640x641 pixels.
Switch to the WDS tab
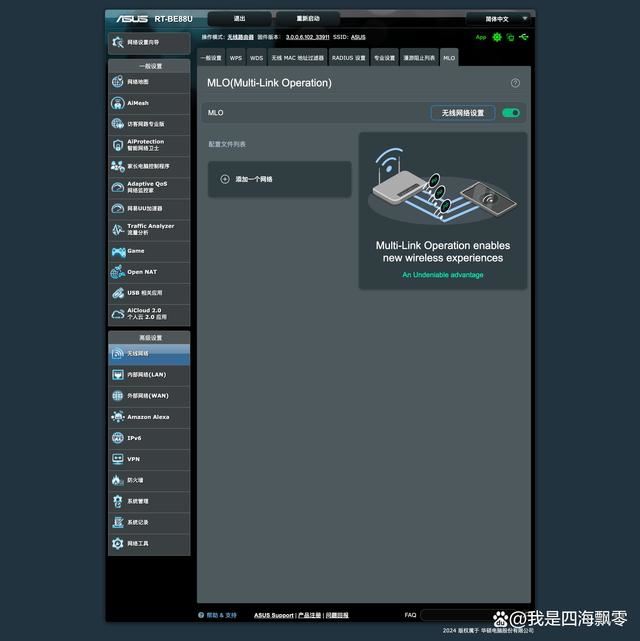click(x=257, y=58)
